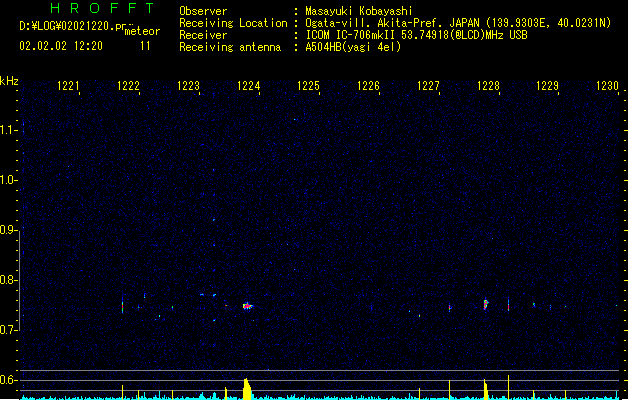Click the 1223 time axis marker
Image resolution: width=629 pixels, height=400 pixels.
[x=188, y=86]
